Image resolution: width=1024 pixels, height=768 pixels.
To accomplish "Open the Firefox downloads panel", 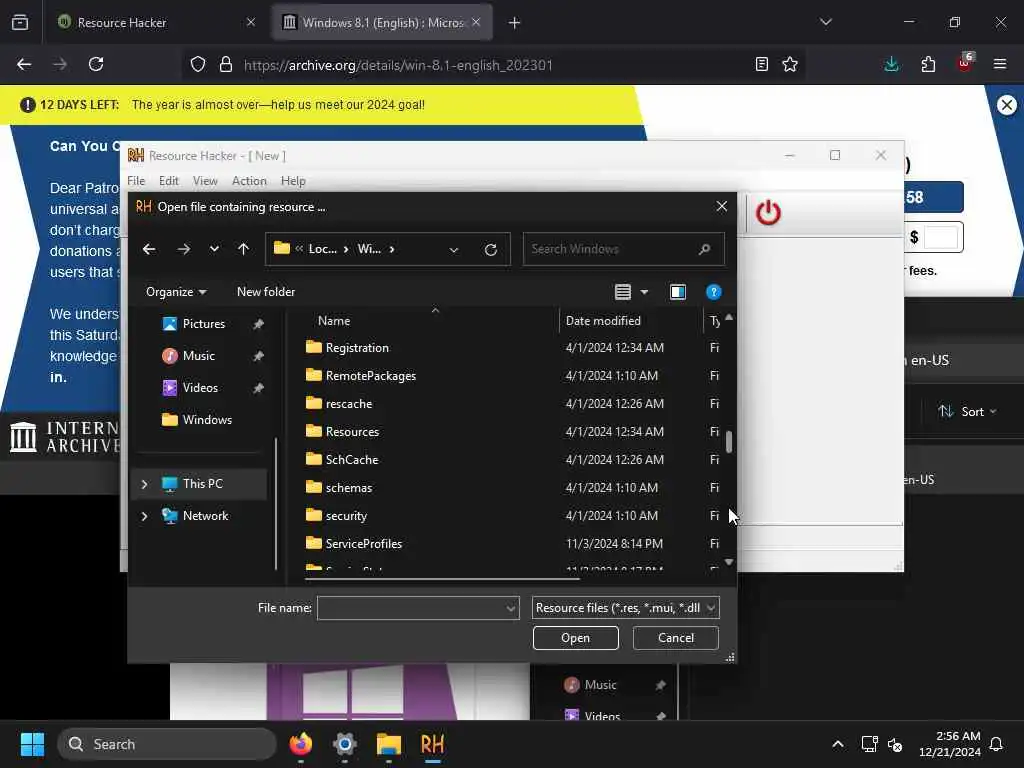I will click(x=891, y=64).
